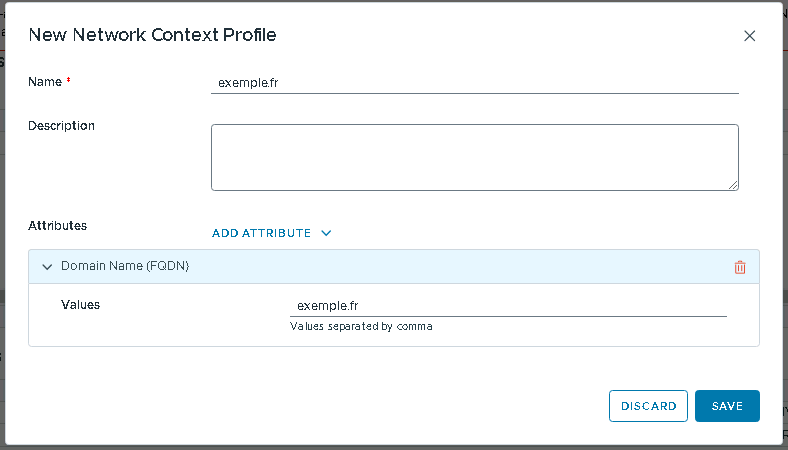Screen dimensions: 788x450
Task: Focus the Name input field
Action: pyautogui.click(x=474, y=82)
